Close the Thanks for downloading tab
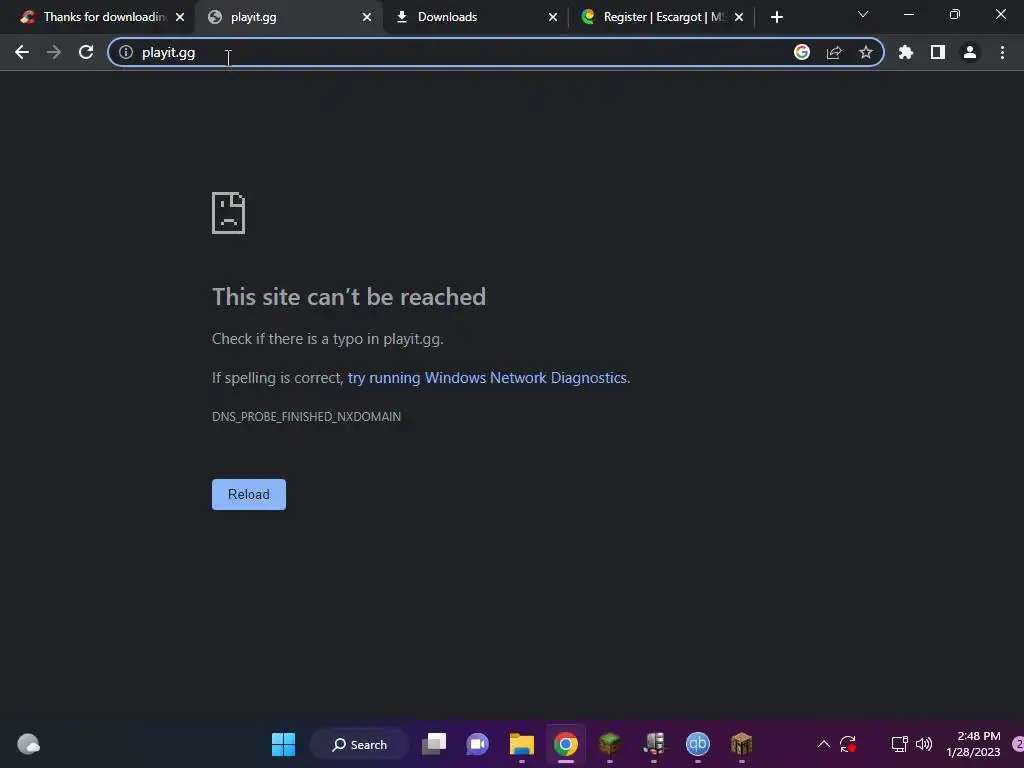This screenshot has width=1024, height=768. [x=180, y=17]
